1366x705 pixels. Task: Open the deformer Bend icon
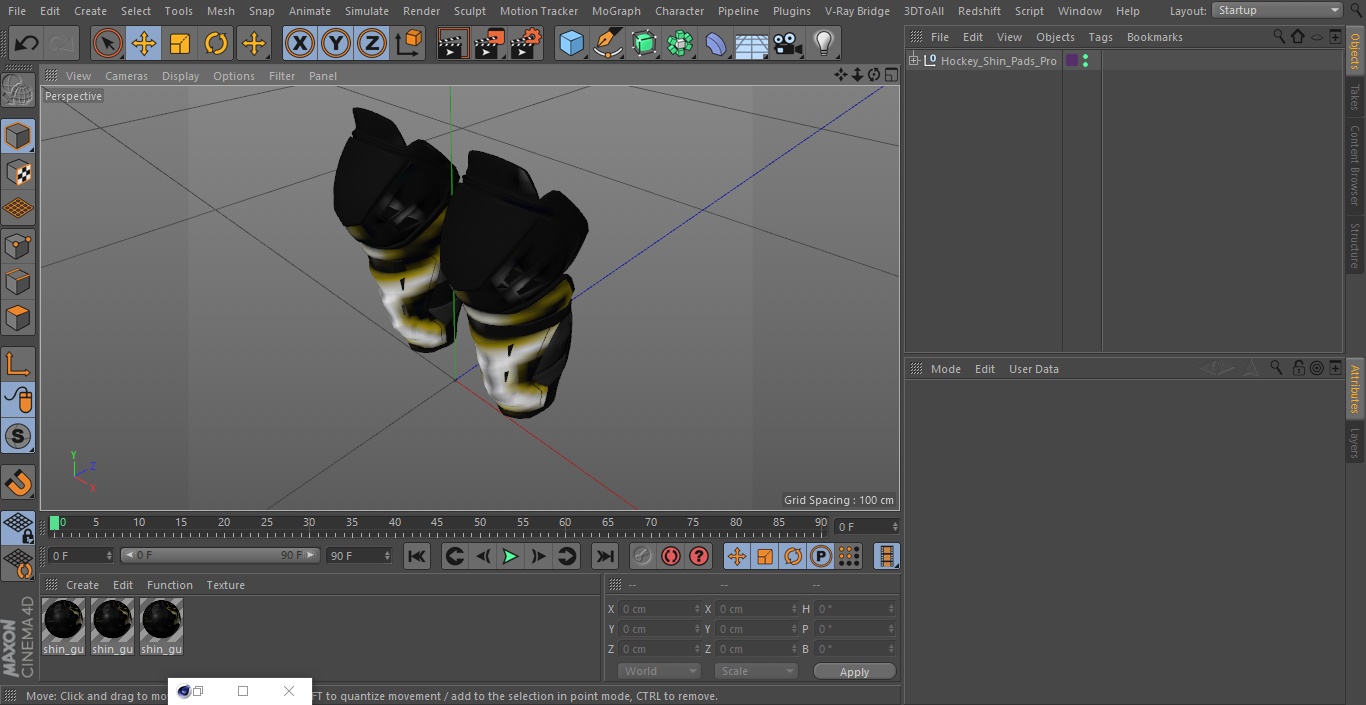[x=716, y=43]
